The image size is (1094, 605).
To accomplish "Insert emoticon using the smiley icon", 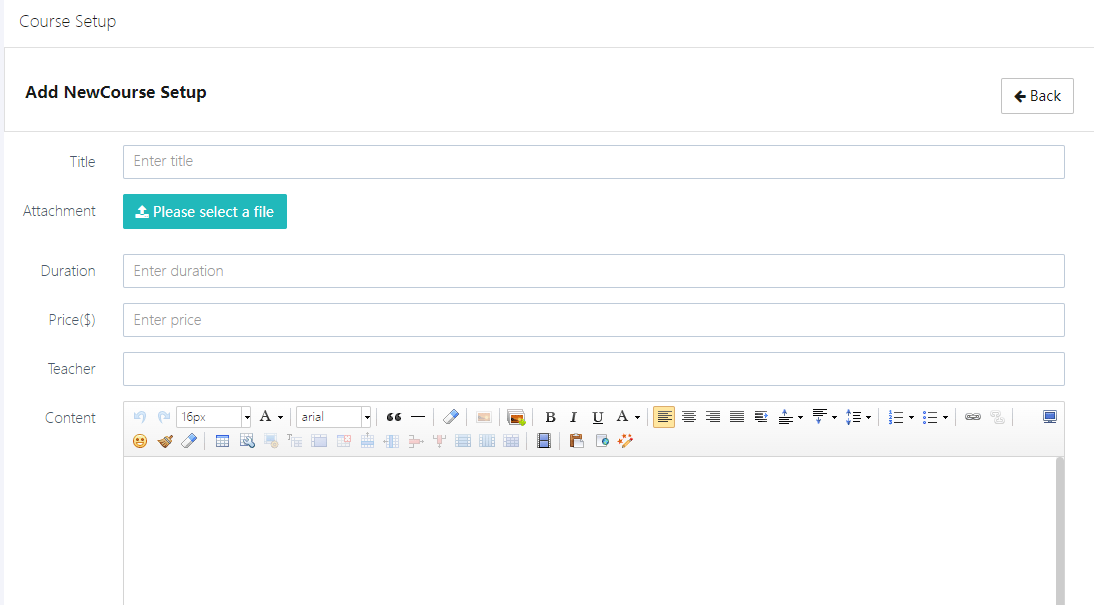I will [x=140, y=441].
